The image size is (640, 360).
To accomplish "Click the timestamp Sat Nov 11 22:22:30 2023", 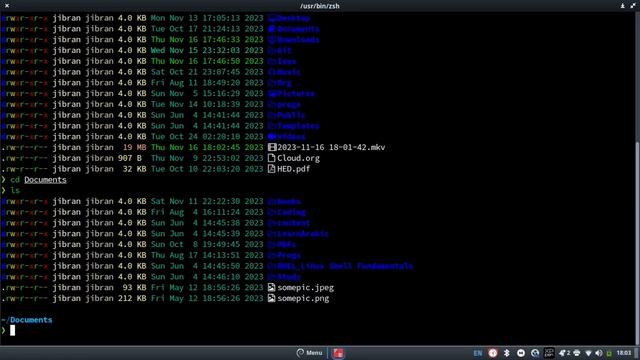I will pos(207,201).
